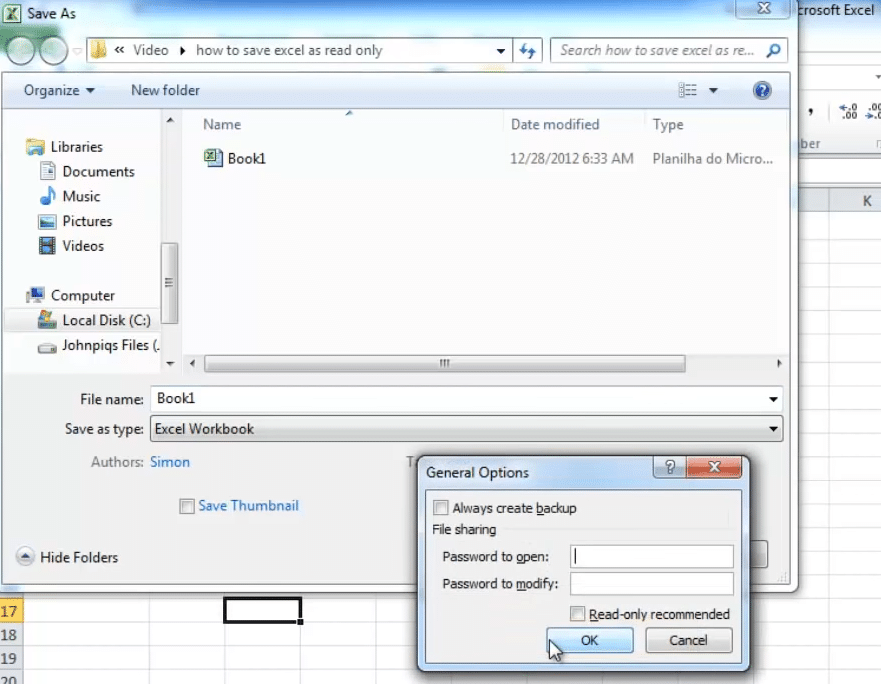Open the Organize dropdown menu
Image resolution: width=881 pixels, height=684 pixels.
(x=58, y=90)
